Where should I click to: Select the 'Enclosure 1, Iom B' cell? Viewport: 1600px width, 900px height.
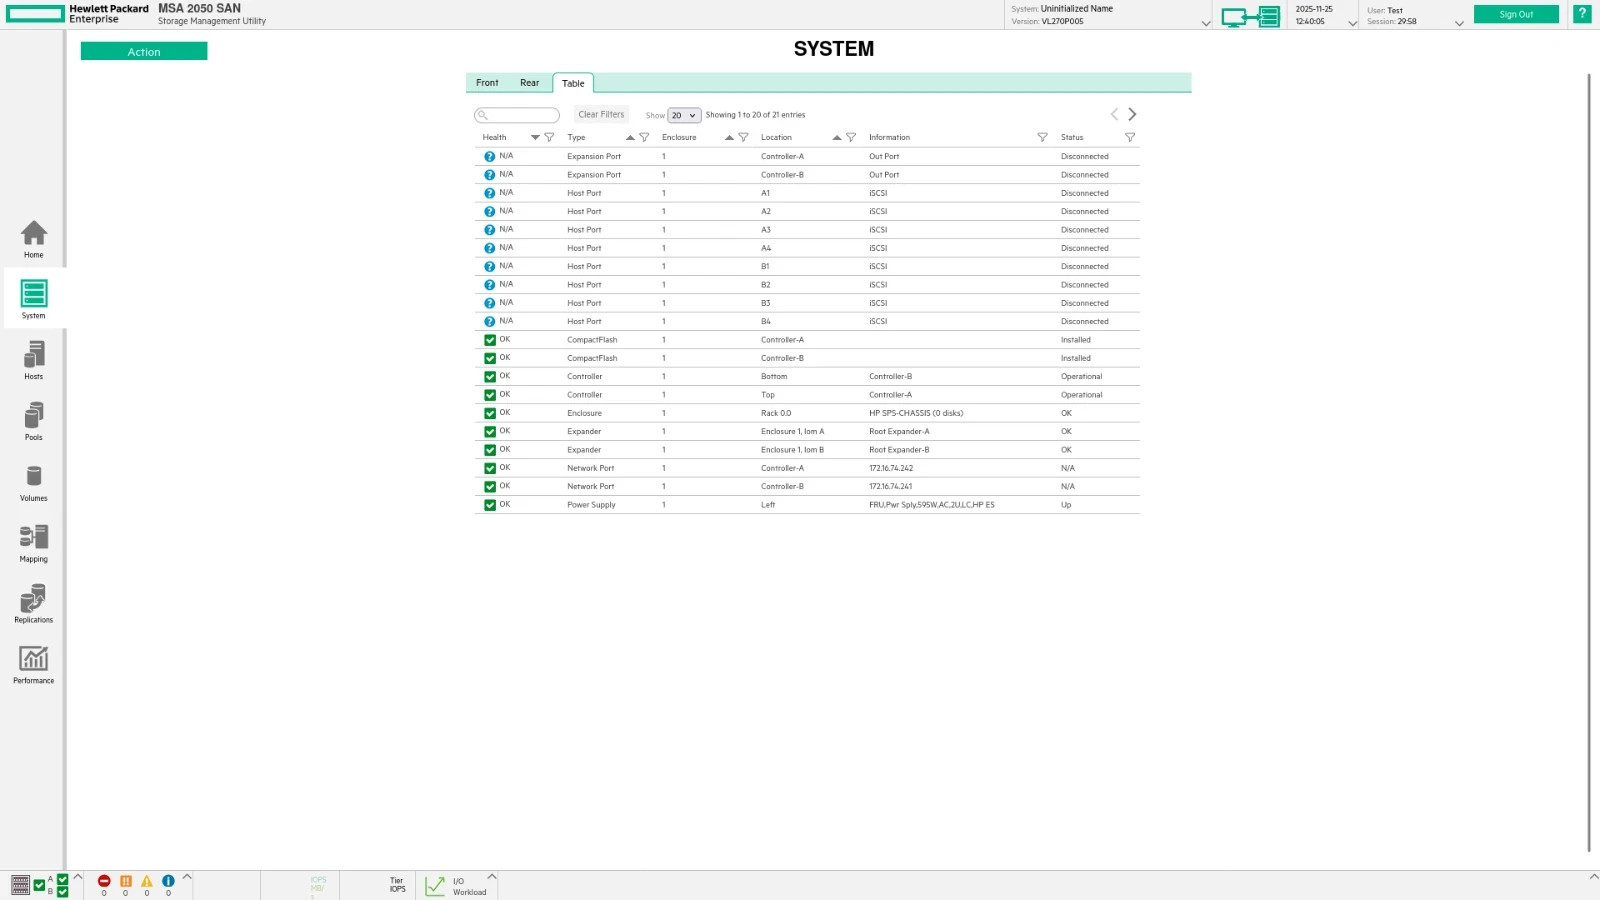[793, 450]
